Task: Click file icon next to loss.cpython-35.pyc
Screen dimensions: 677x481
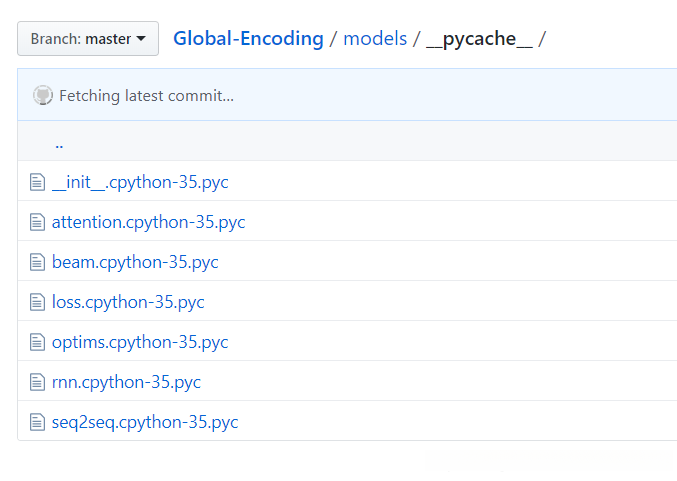Action: [38, 302]
